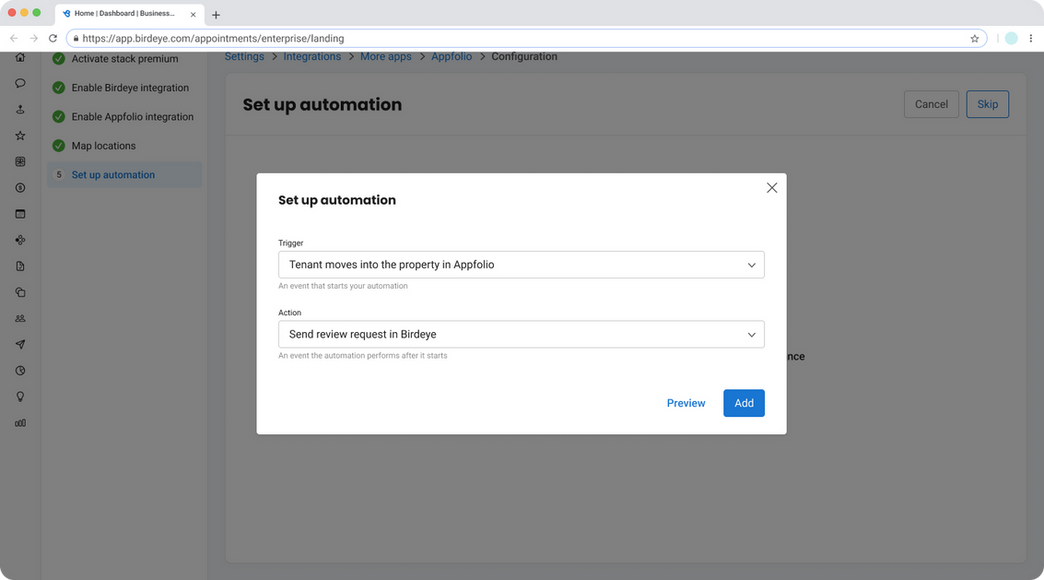This screenshot has width=1044, height=580.
Task: Open the sidebar icon below the star
Action: pos(20,162)
